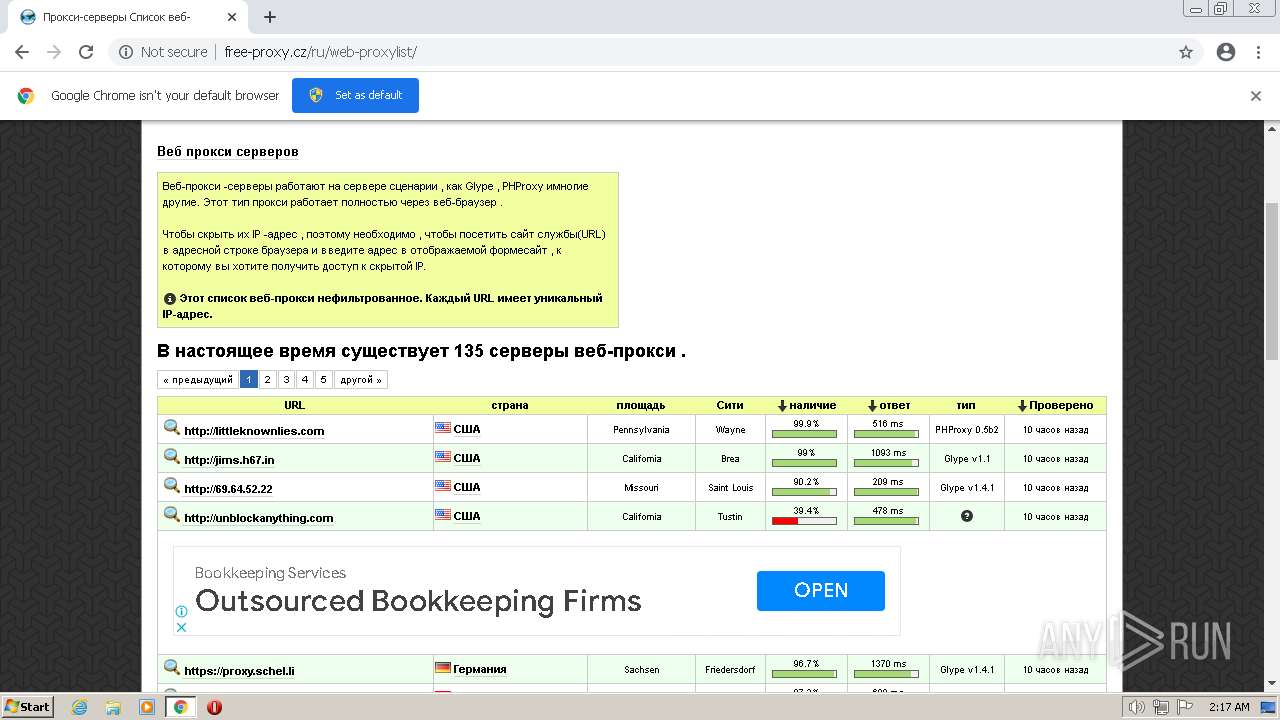Click unknown type question mark icon
The image size is (1280, 720).
[967, 516]
